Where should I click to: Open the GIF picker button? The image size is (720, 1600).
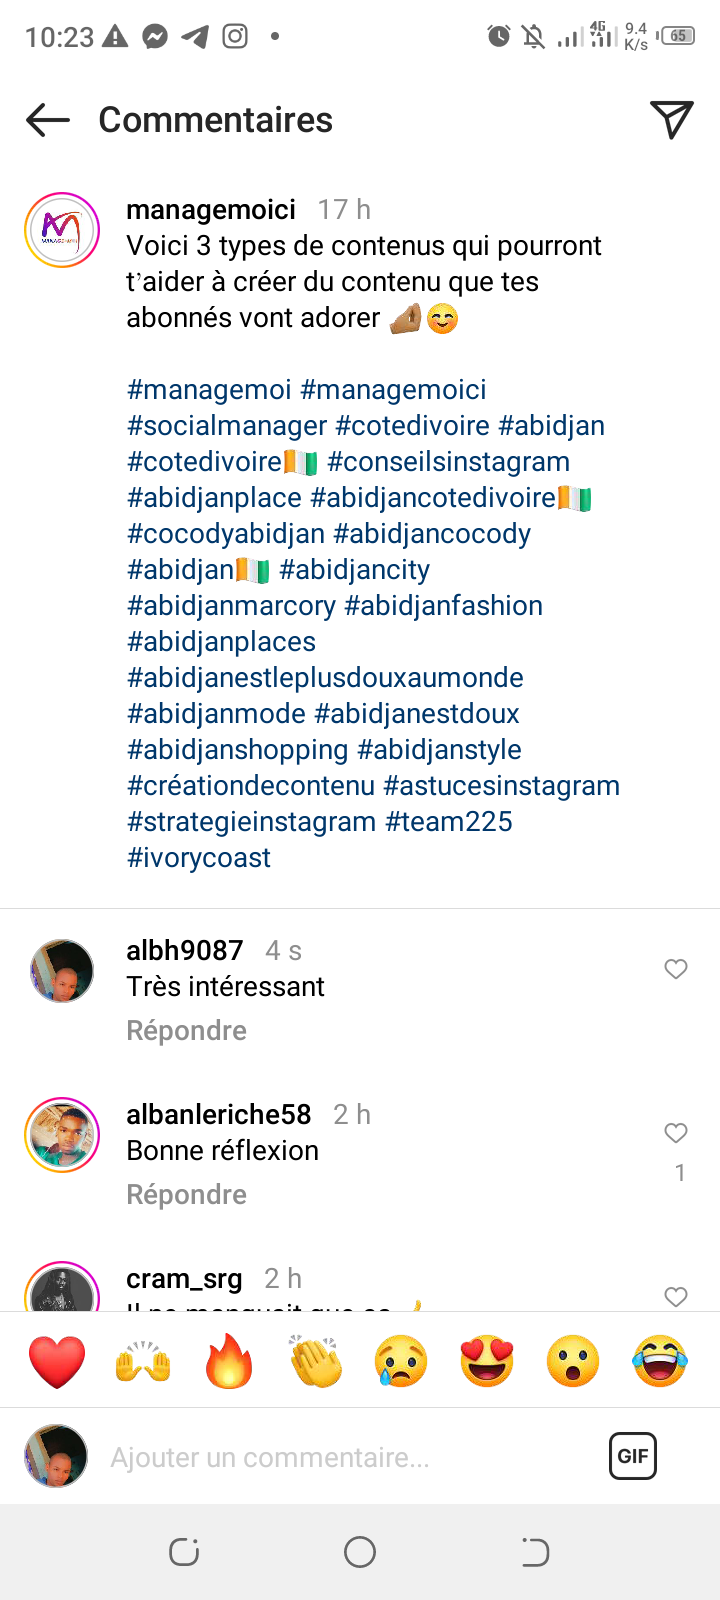pyautogui.click(x=633, y=1456)
